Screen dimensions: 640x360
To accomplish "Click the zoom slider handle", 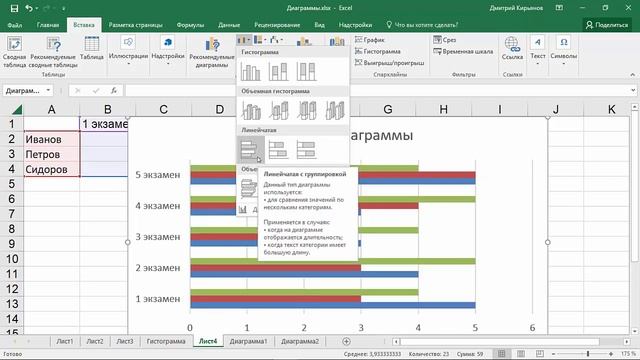I will click(x=588, y=354).
